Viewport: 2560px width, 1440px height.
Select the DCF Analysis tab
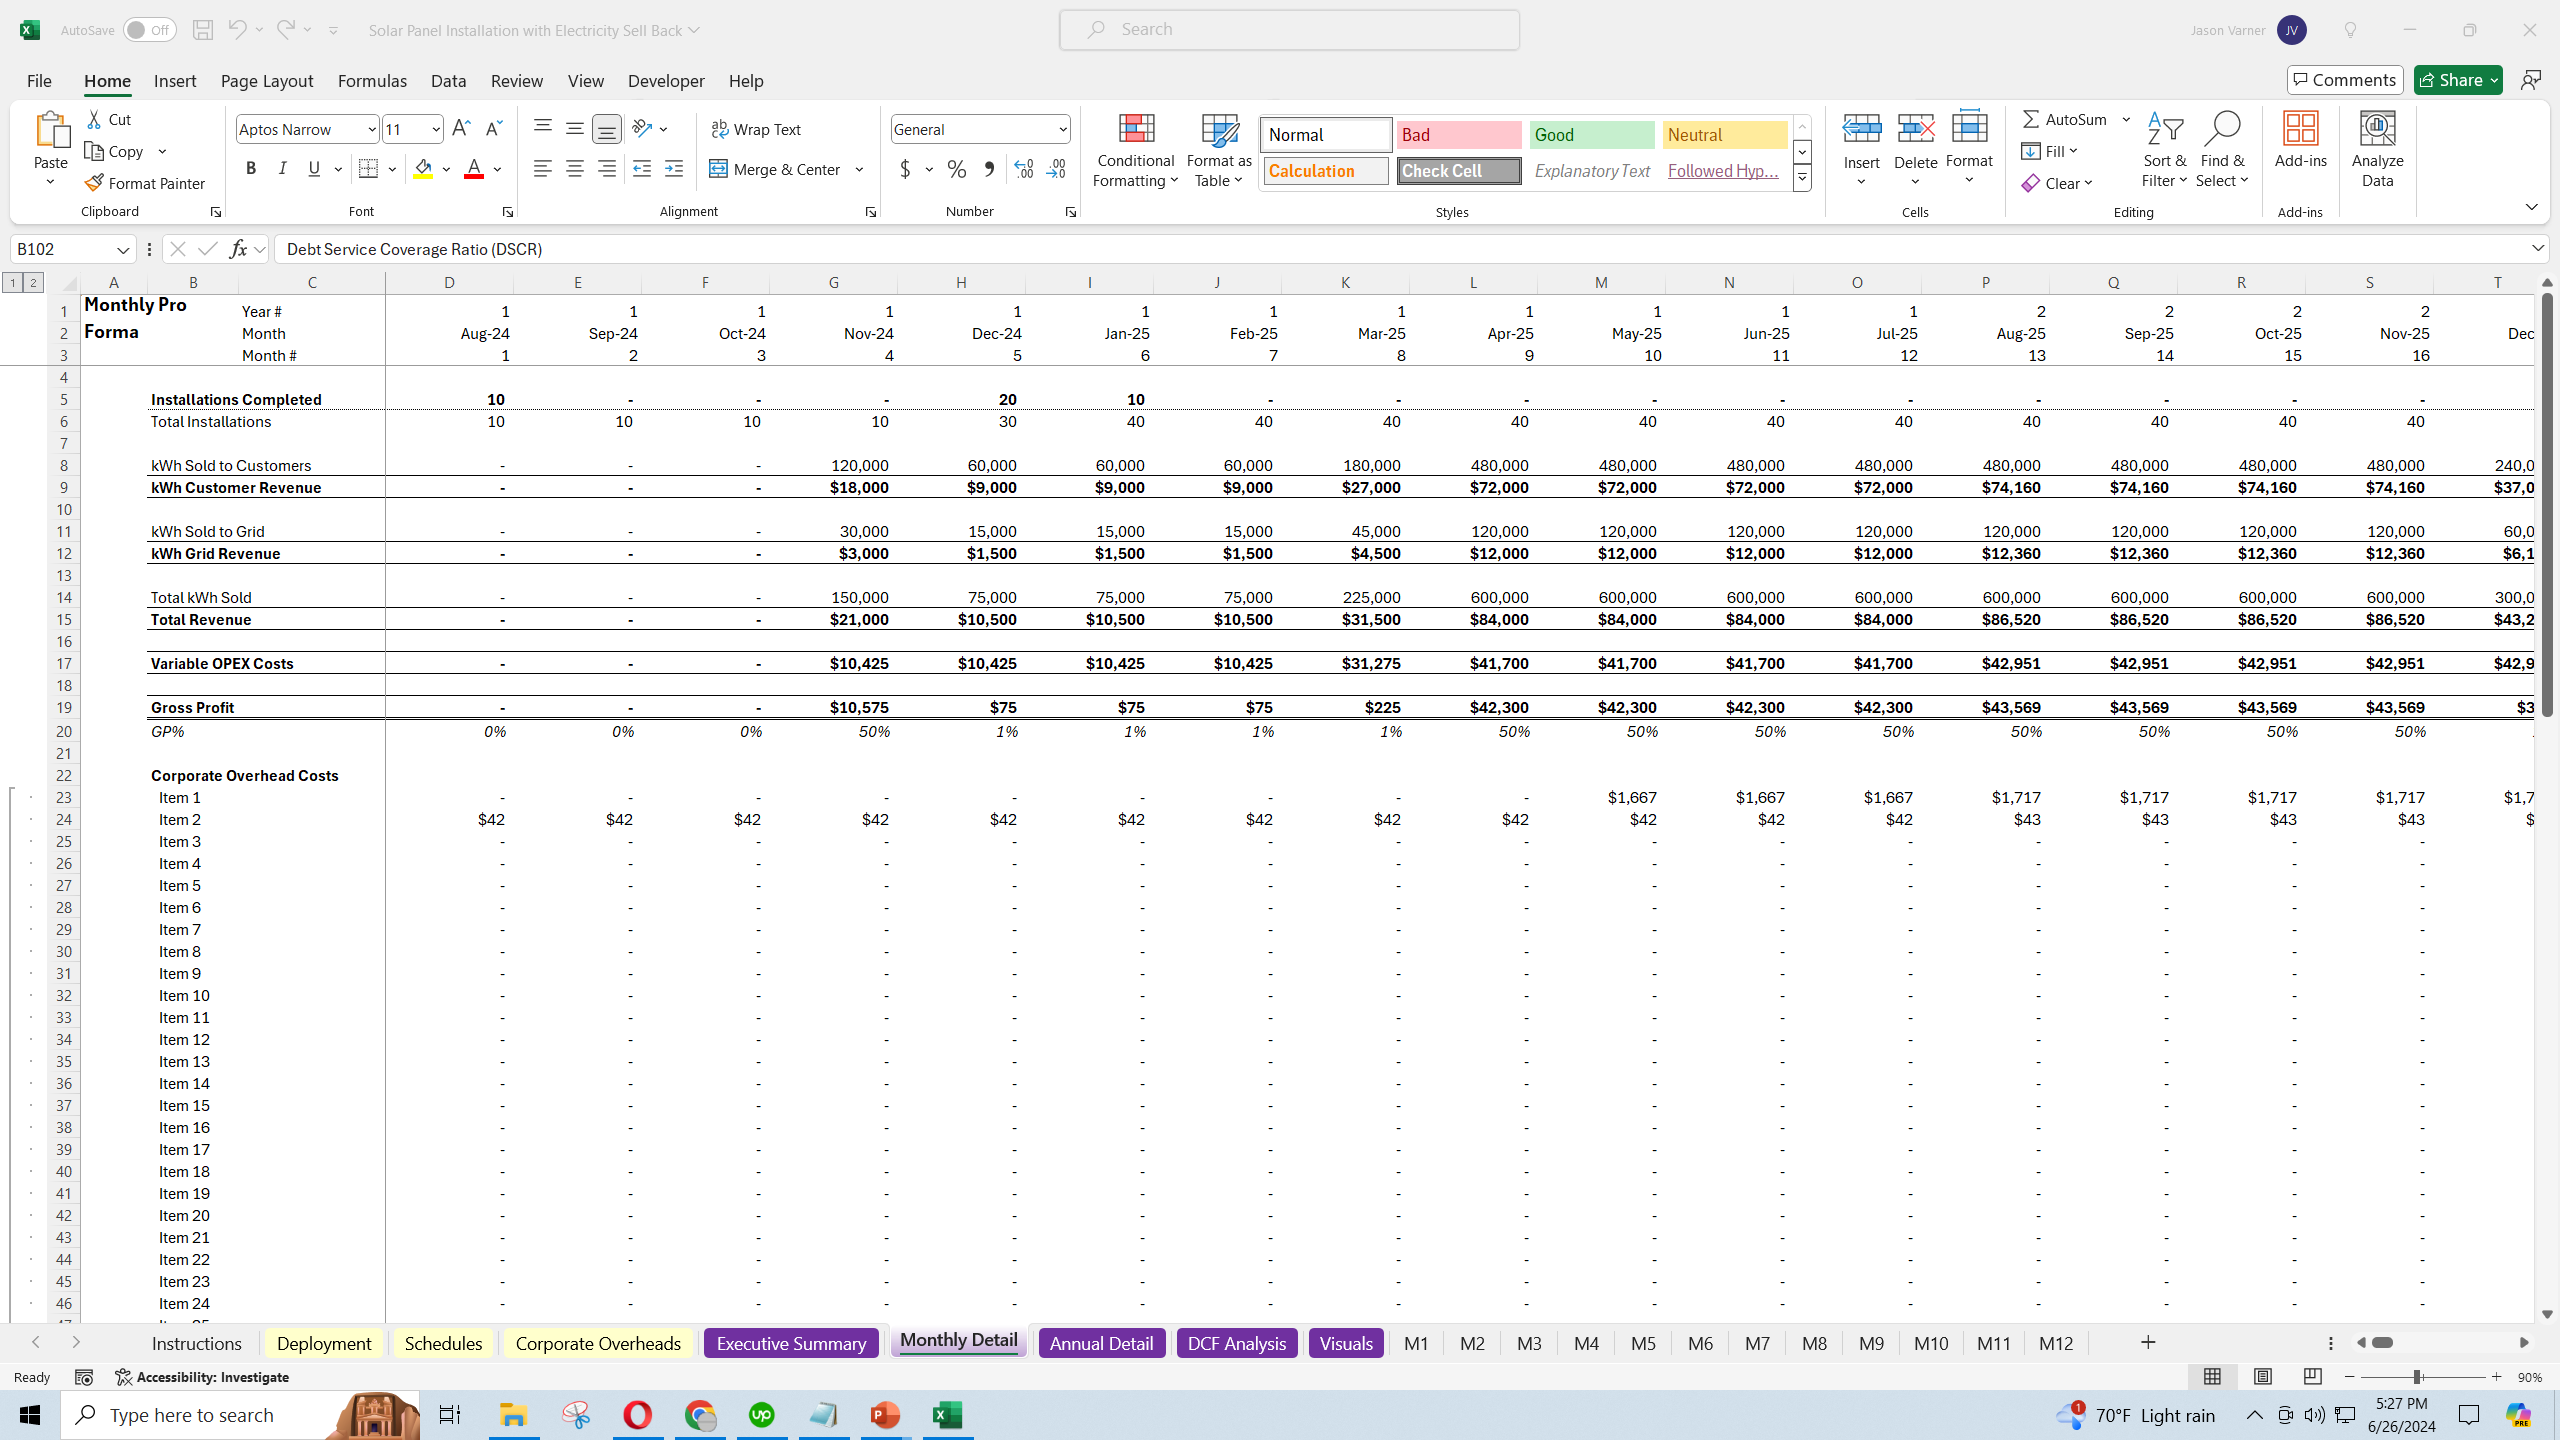pyautogui.click(x=1236, y=1343)
